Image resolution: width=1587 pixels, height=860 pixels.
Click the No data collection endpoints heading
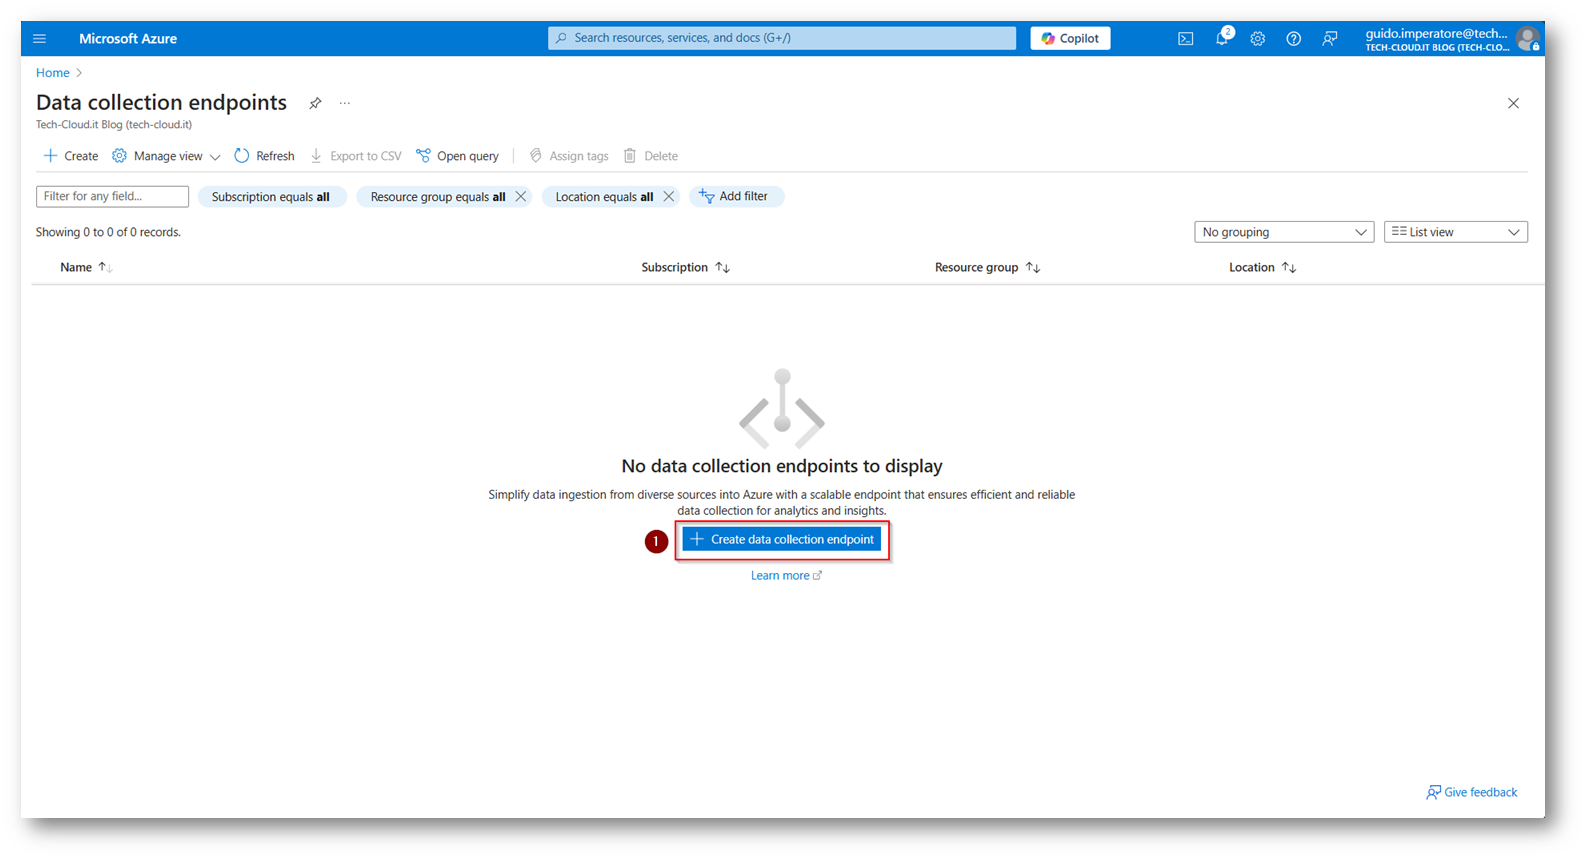(x=782, y=466)
